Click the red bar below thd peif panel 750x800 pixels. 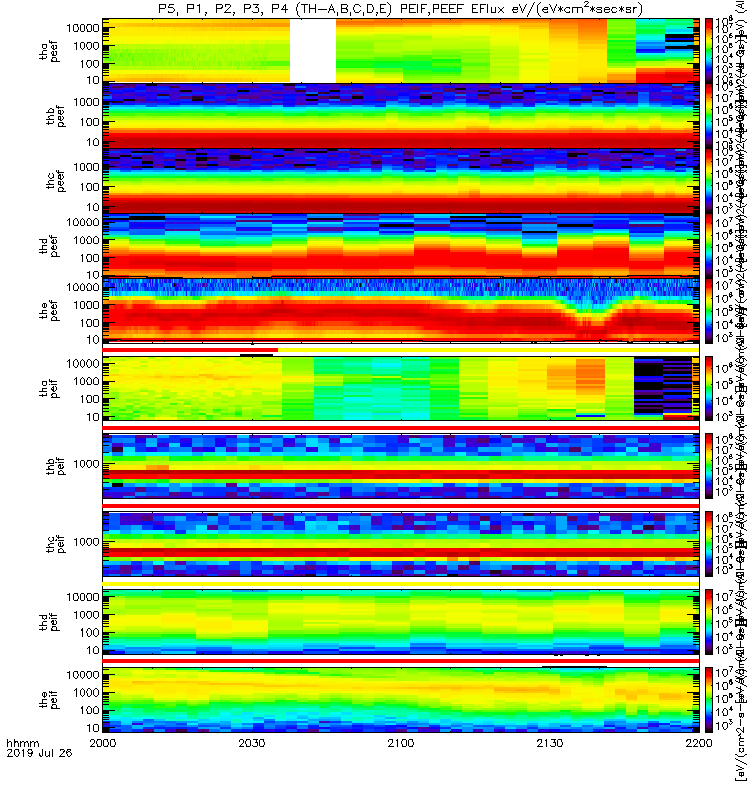click(x=401, y=661)
